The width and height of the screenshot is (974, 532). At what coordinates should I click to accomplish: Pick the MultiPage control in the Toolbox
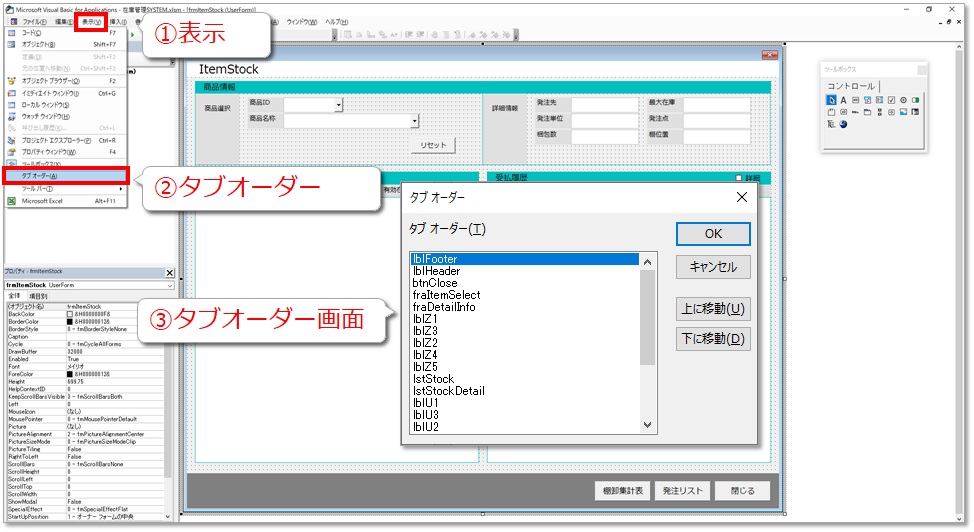coord(867,112)
